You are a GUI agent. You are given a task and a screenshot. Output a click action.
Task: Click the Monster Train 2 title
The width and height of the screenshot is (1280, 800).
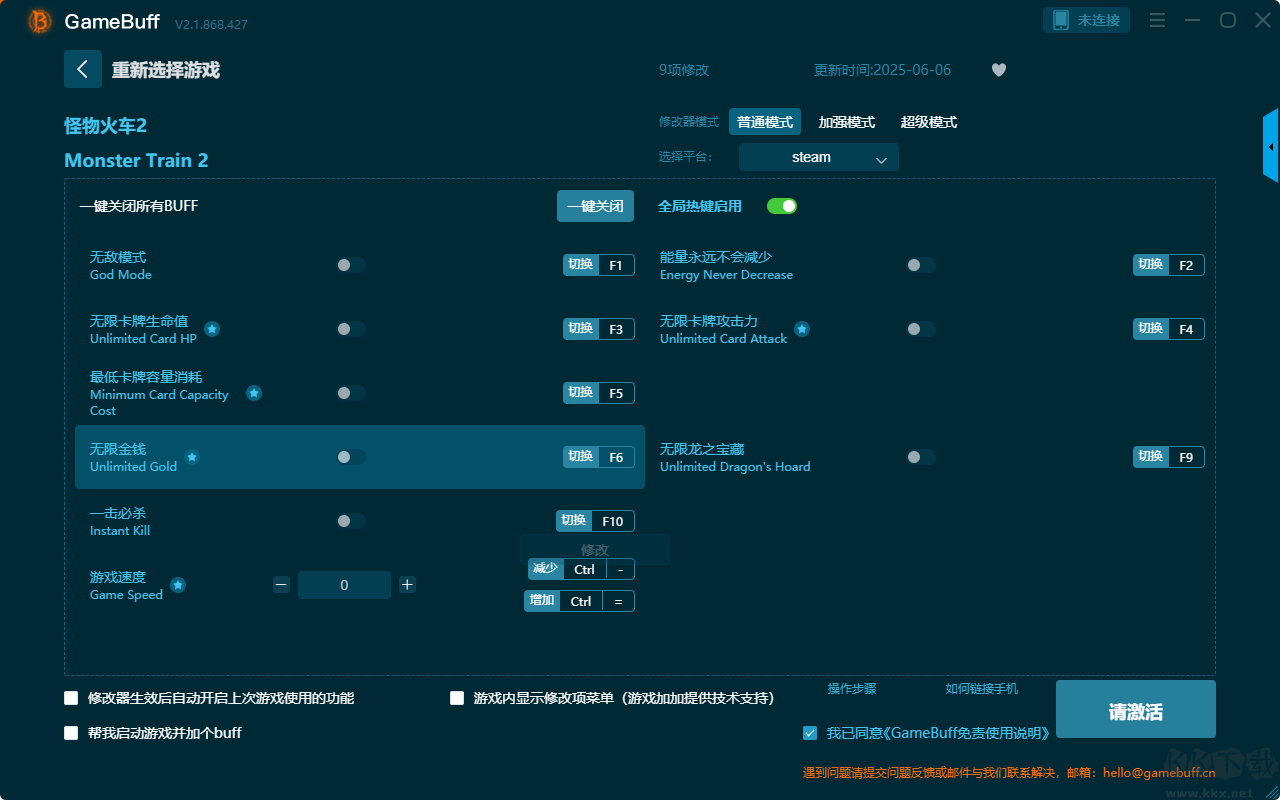(x=136, y=161)
